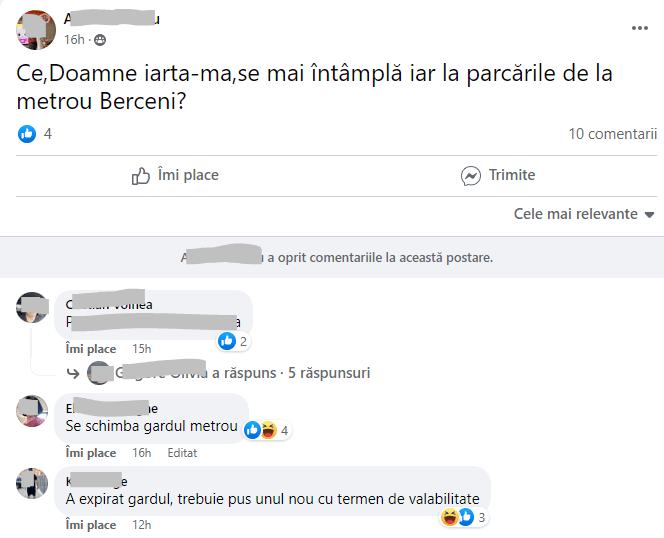Open the 'Cele mai relevante' sort dropdown
The image size is (664, 538).
click(x=584, y=214)
